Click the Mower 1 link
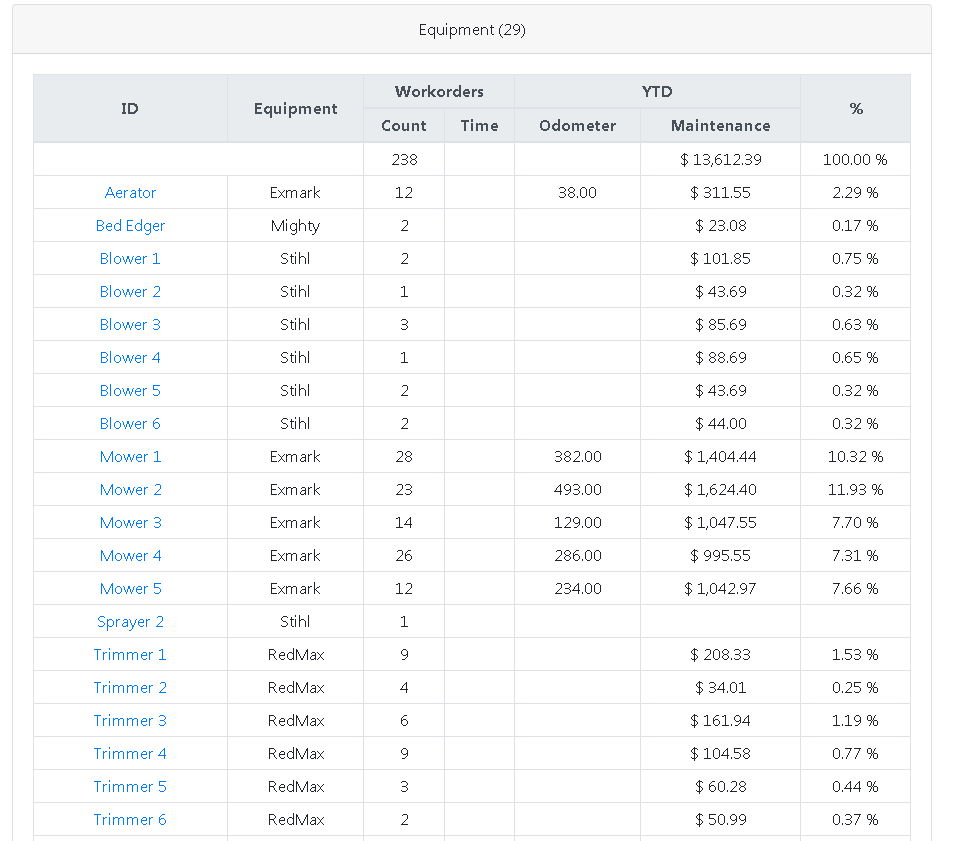 [x=130, y=457]
